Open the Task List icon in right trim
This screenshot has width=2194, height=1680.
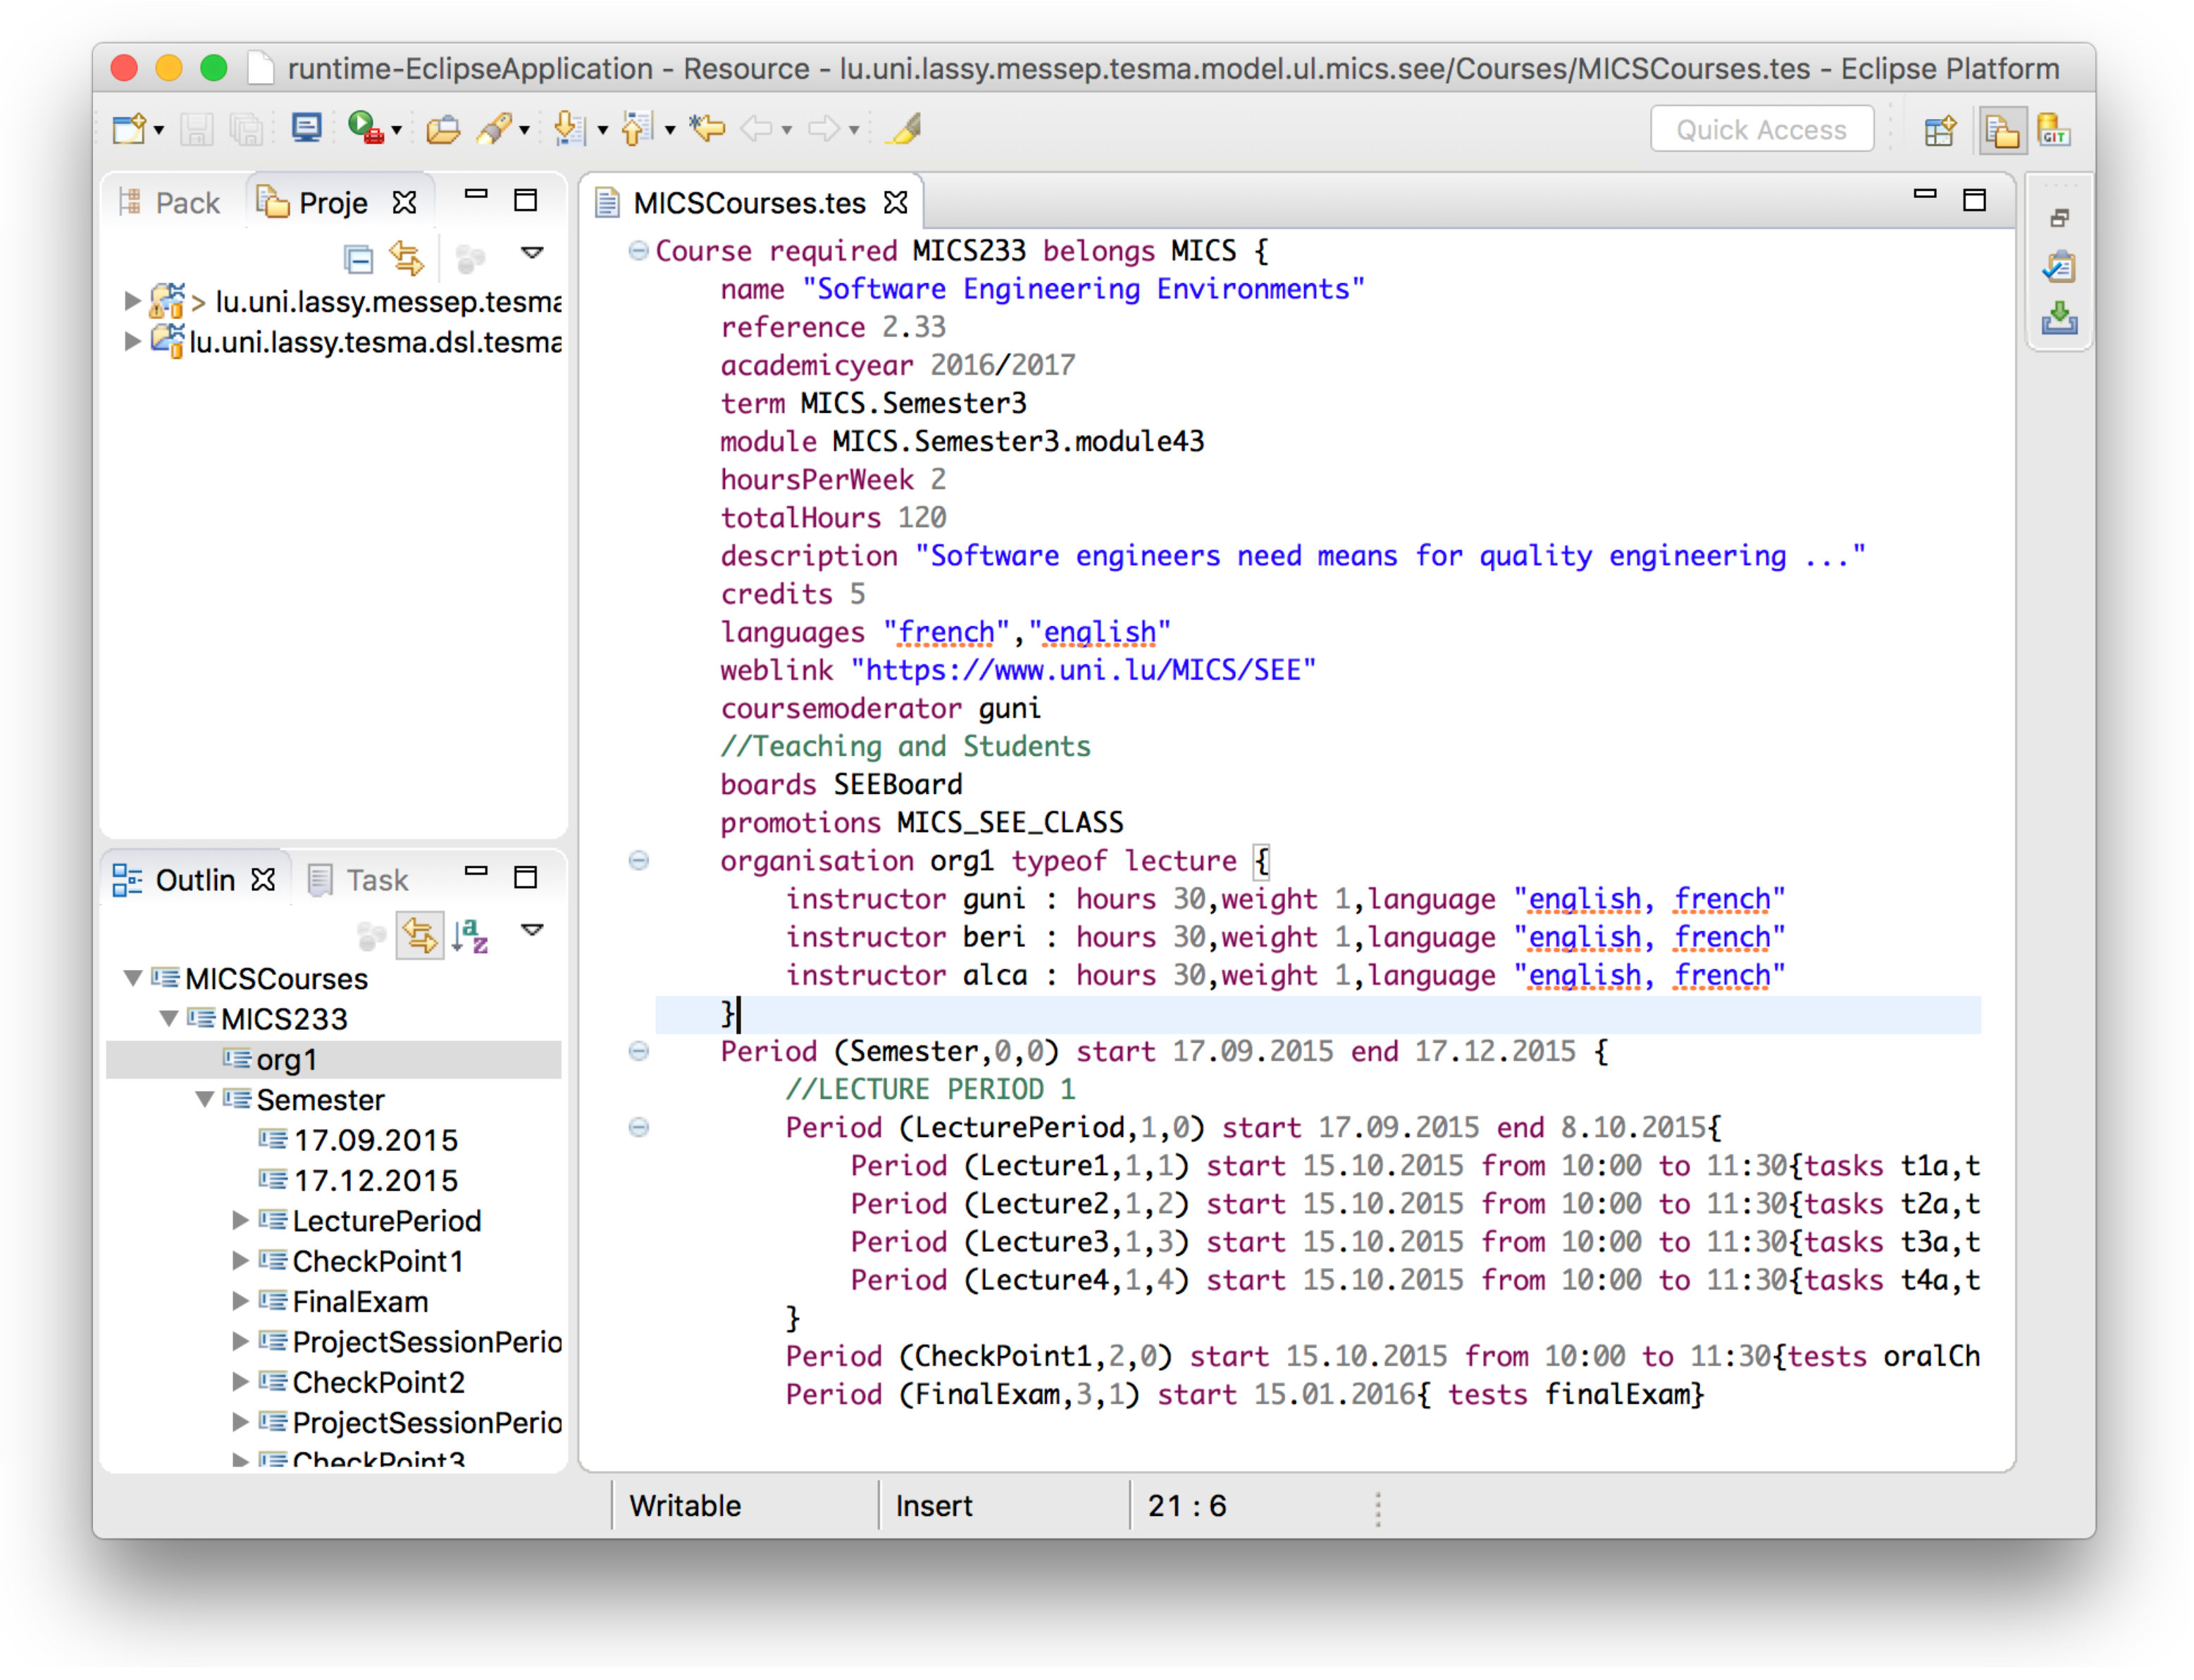click(2059, 267)
